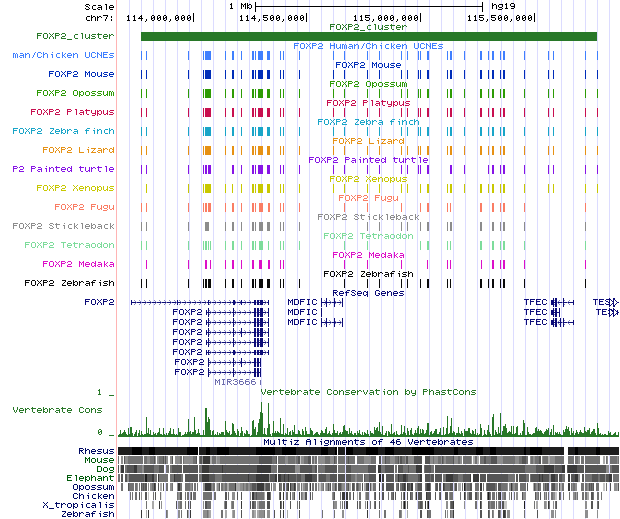
Task: Open the FOXP2 Zebra finch left track label
Action: 63,131
